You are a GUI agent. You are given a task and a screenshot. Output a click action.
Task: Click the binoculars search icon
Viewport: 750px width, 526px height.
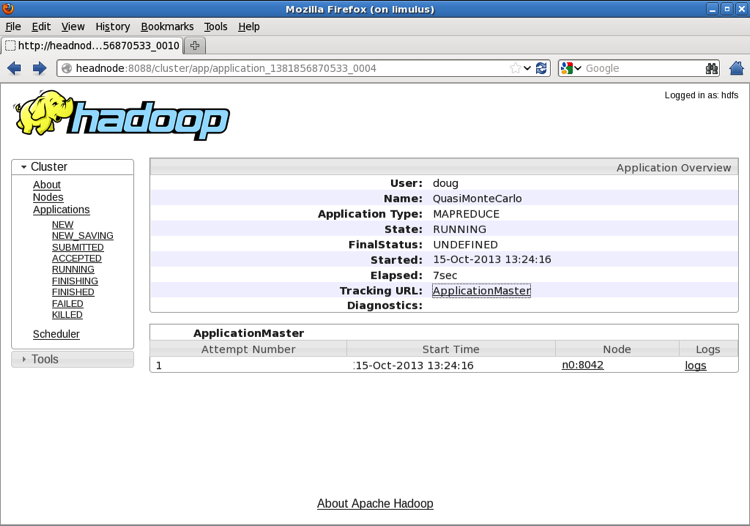point(711,68)
